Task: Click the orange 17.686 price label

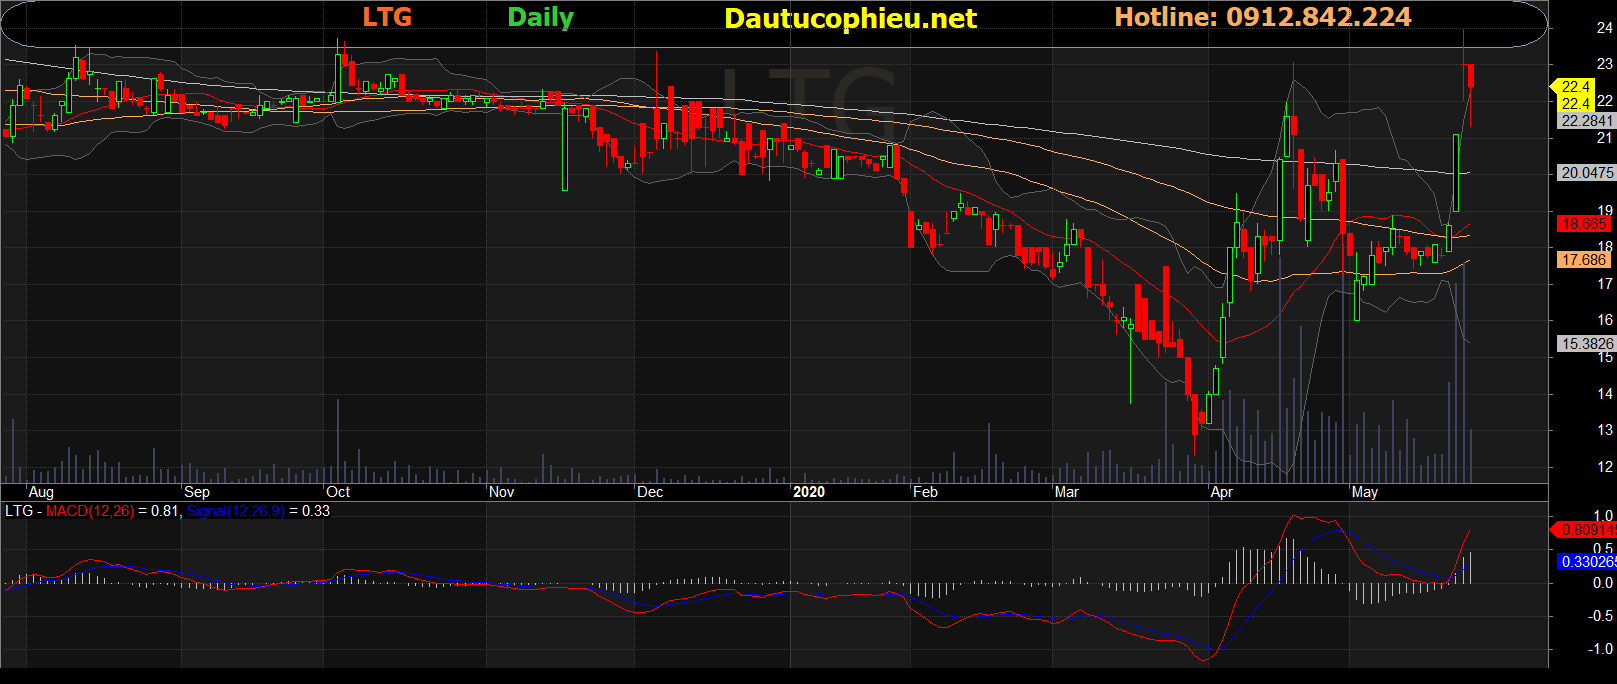Action: 1583,260
